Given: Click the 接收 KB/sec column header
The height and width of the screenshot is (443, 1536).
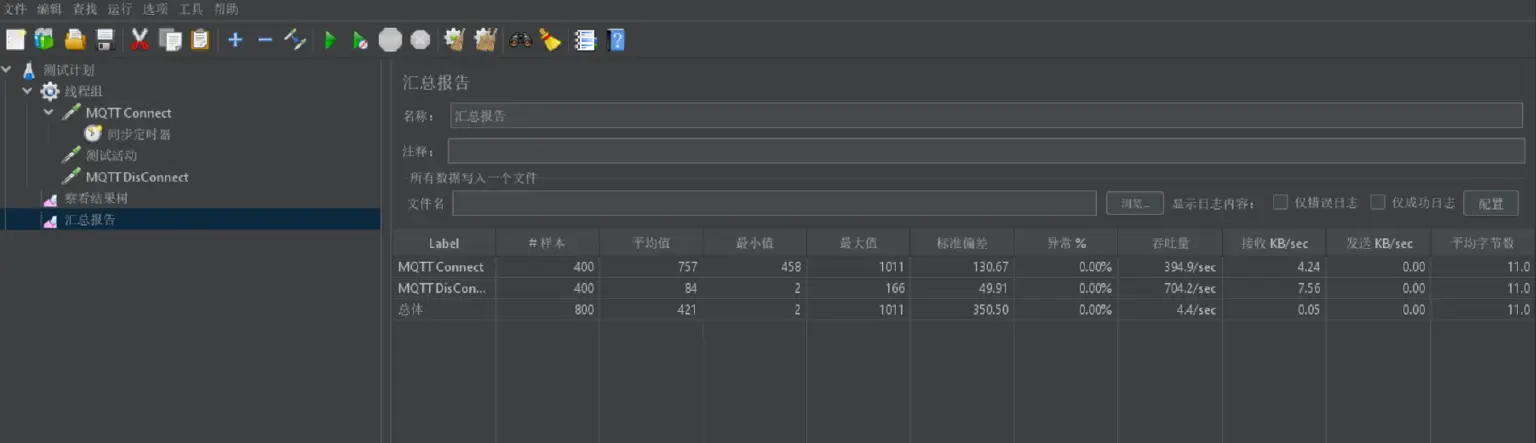Looking at the screenshot, I should 1274,243.
